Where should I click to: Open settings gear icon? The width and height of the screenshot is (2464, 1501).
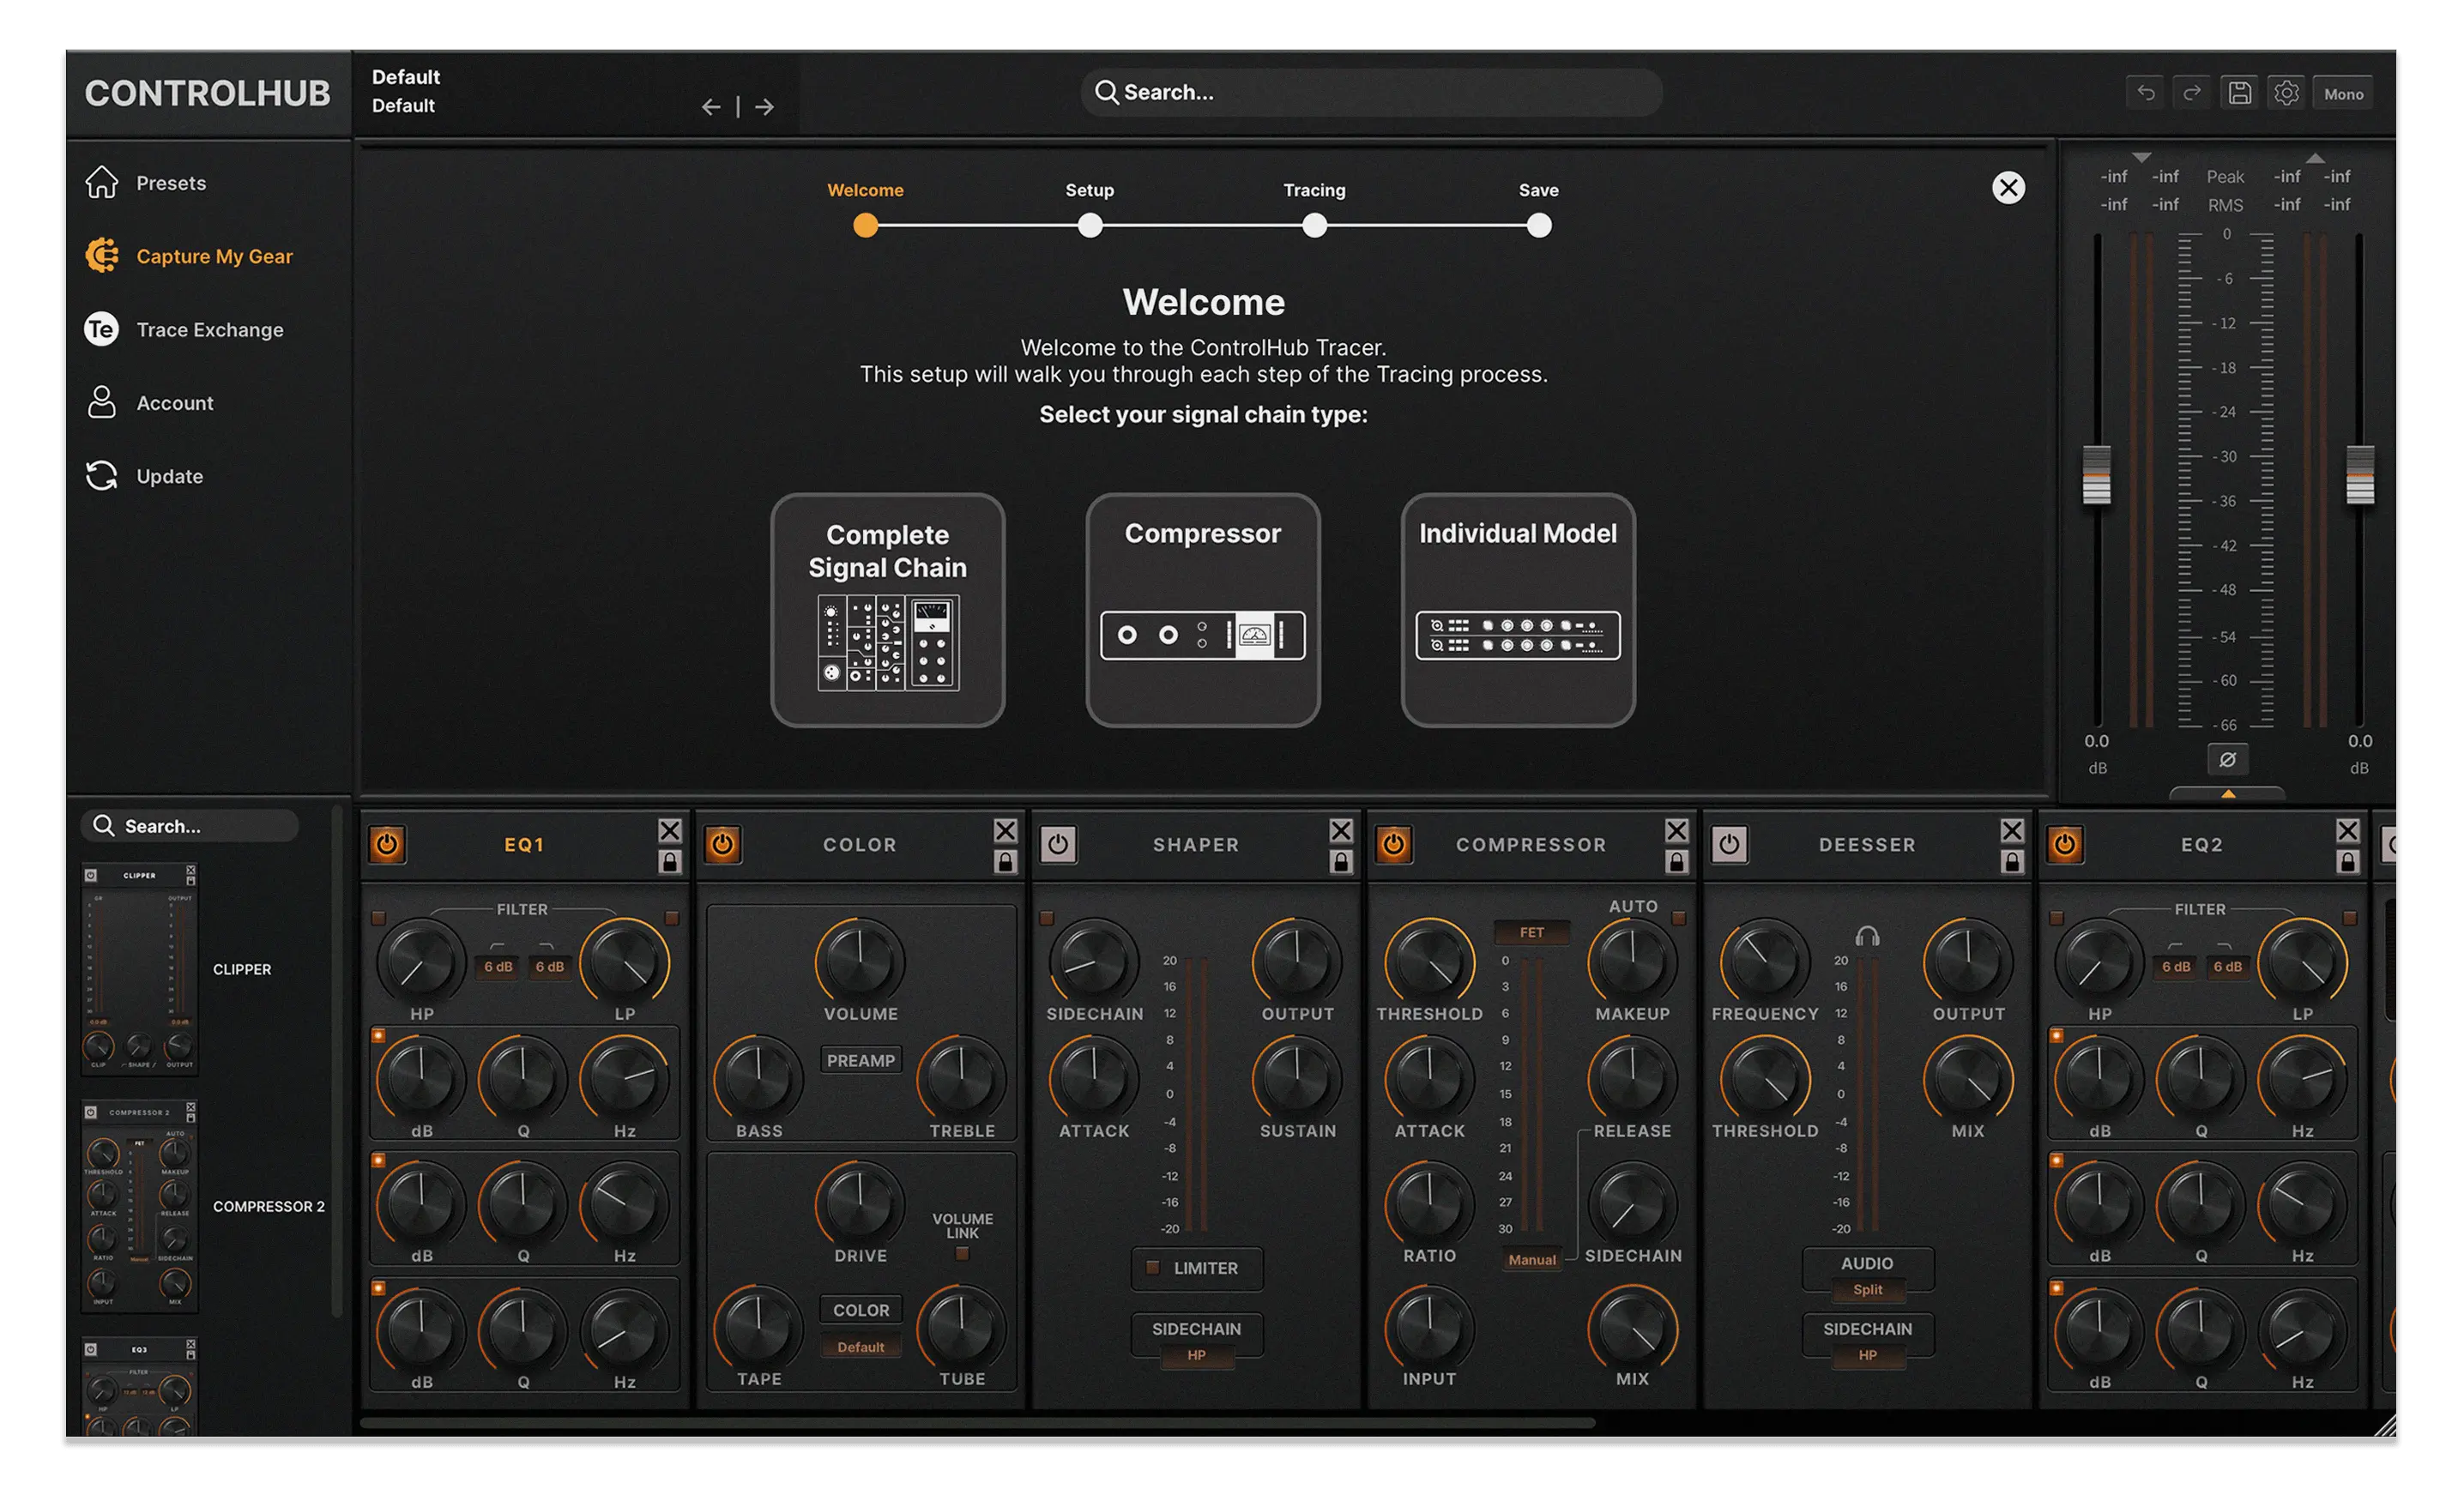click(2286, 93)
